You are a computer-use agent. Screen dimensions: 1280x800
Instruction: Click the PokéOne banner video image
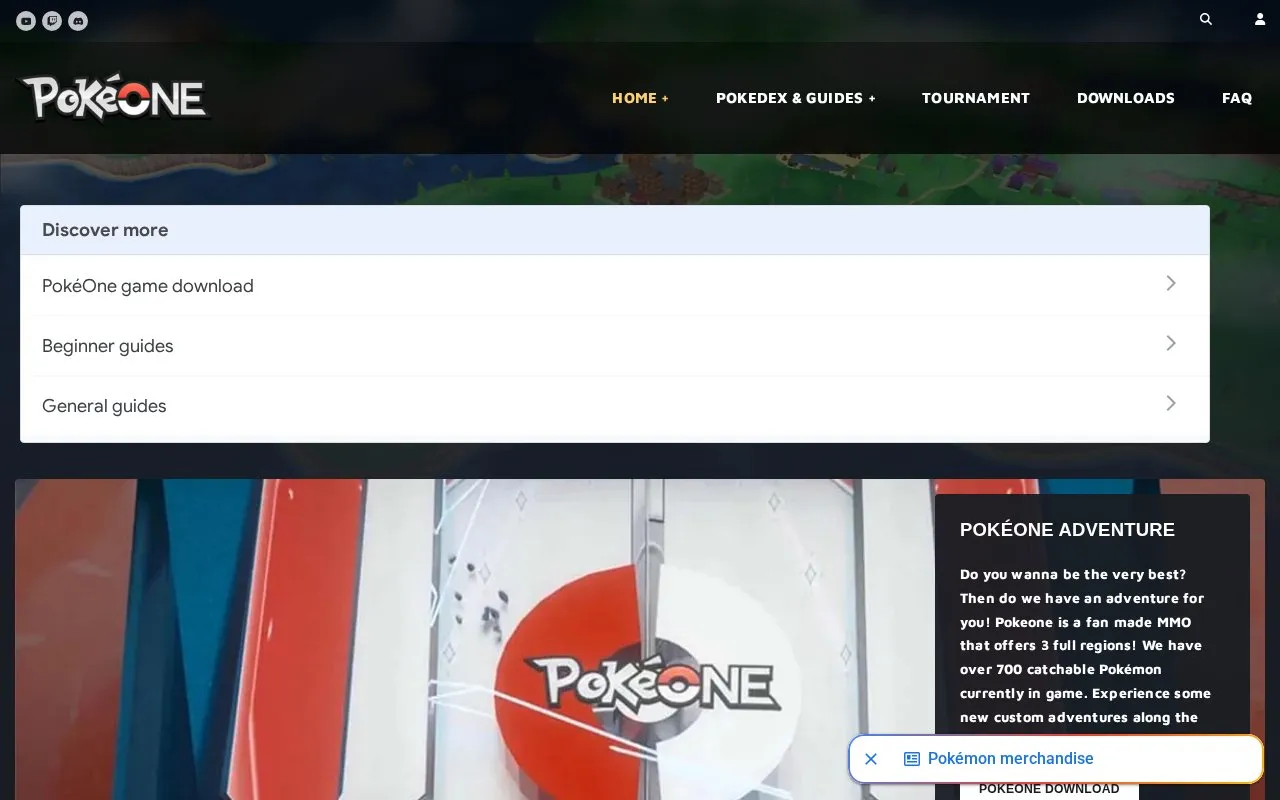475,640
